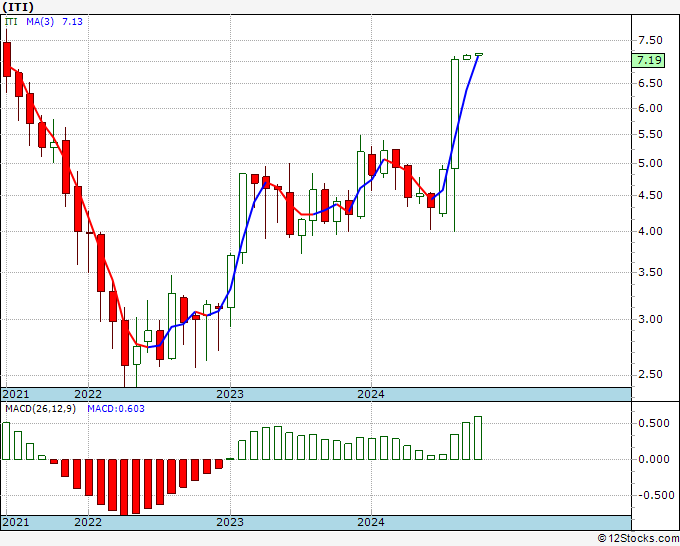Click the 5.00 price axis label

[650, 163]
